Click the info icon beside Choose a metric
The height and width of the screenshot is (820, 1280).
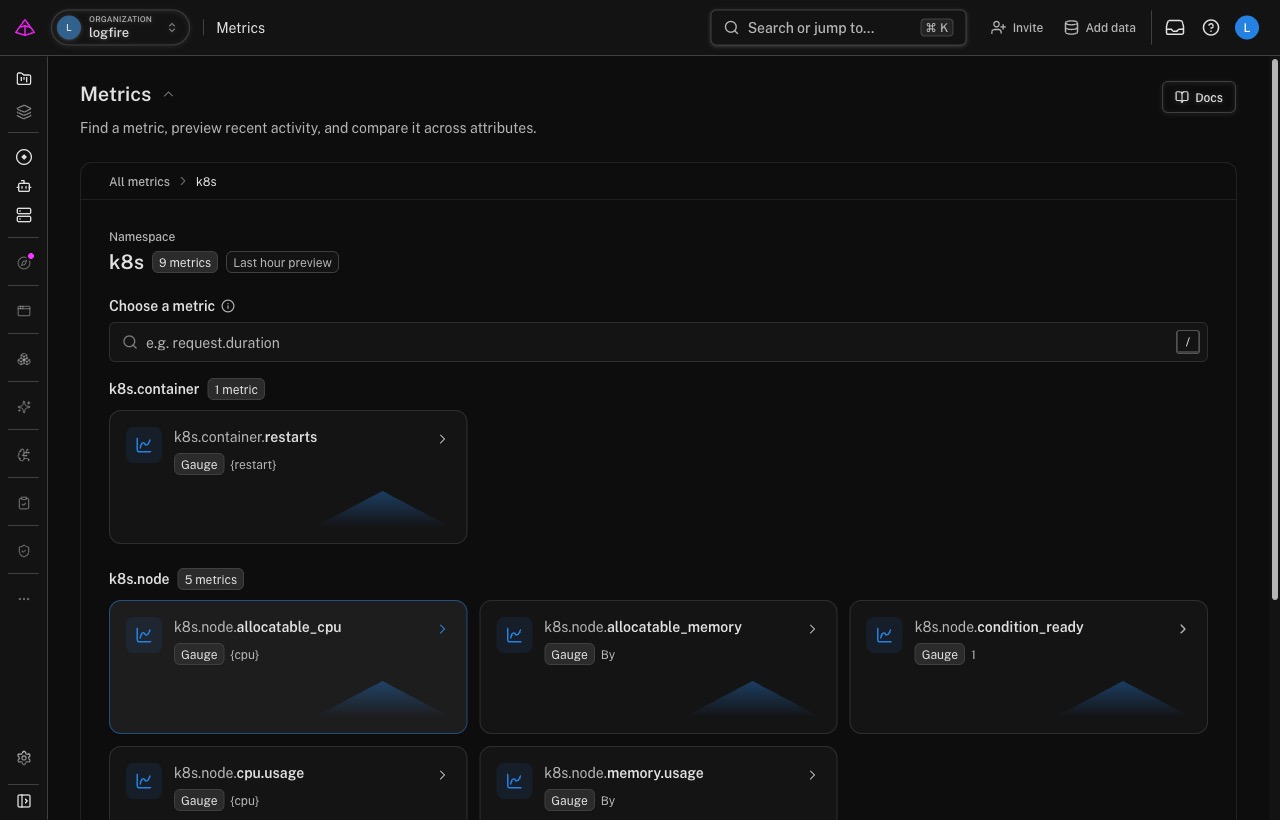228,306
